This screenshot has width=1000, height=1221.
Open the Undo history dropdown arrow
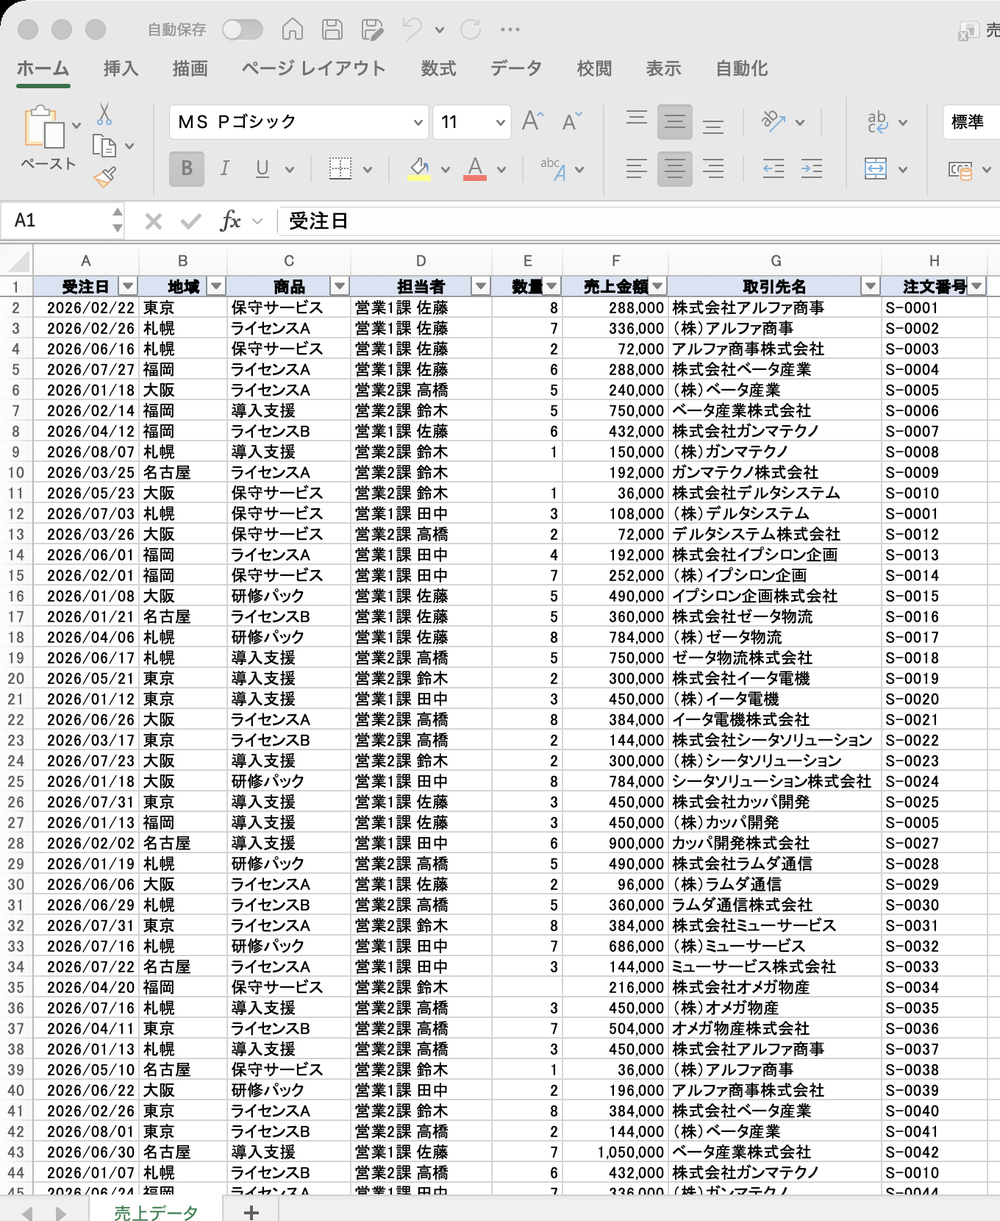[441, 32]
